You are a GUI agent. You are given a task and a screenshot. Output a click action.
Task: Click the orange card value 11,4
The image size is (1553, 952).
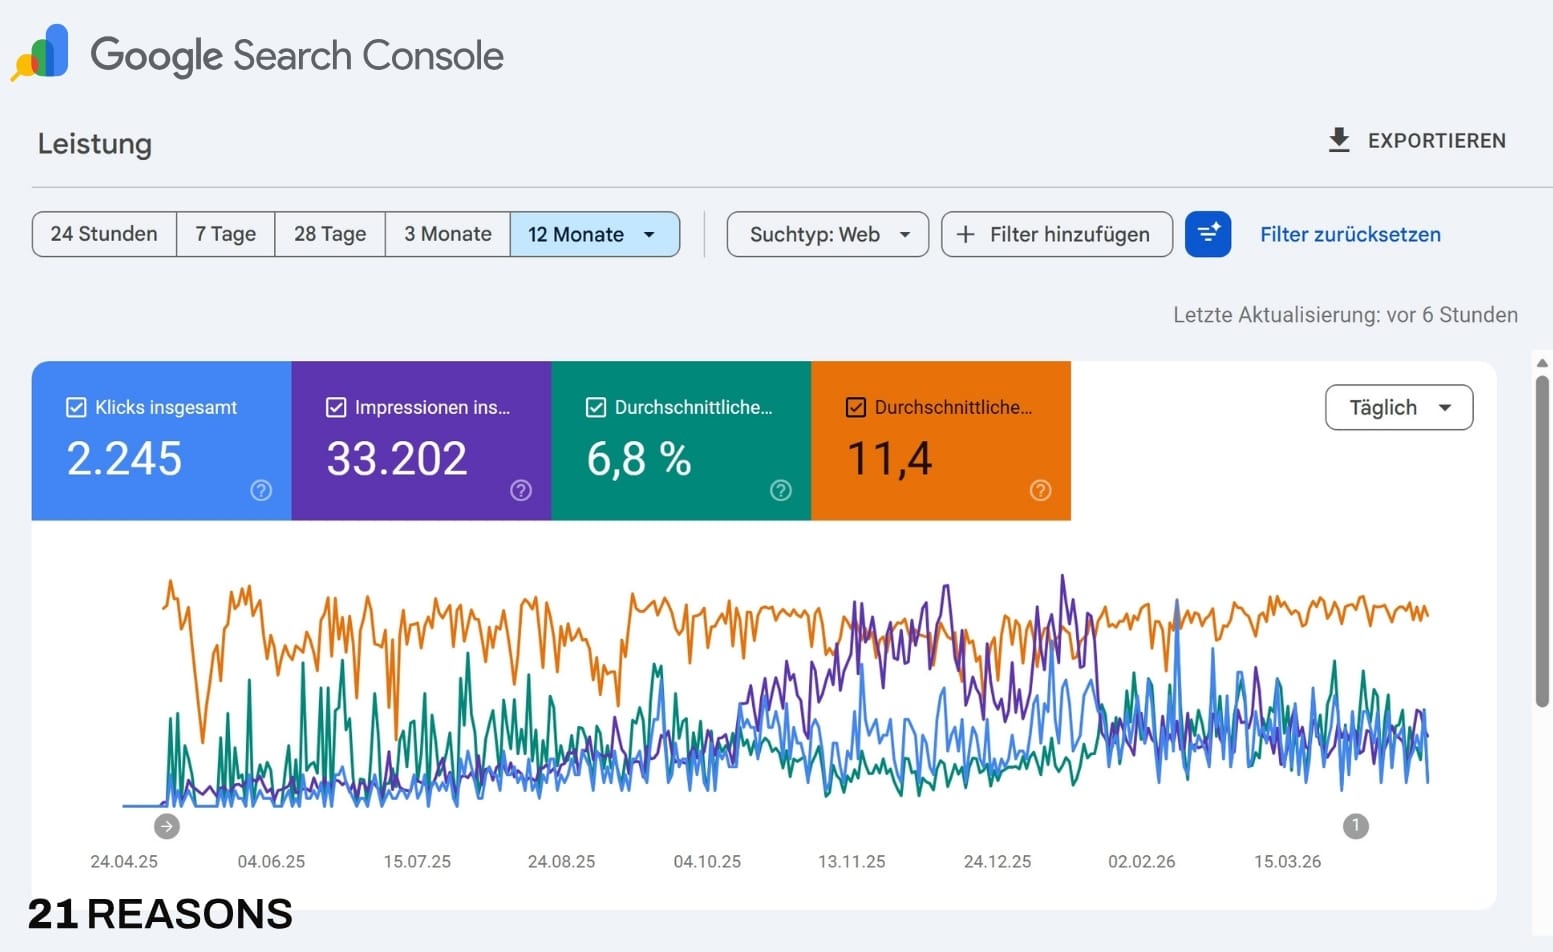click(890, 460)
